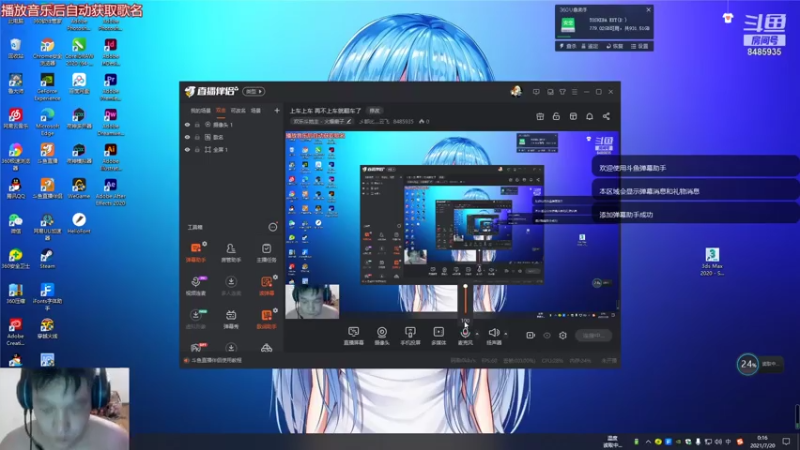Hide the 全屏 1 source layer
Viewport: 800px width, 450px height.
click(x=187, y=149)
